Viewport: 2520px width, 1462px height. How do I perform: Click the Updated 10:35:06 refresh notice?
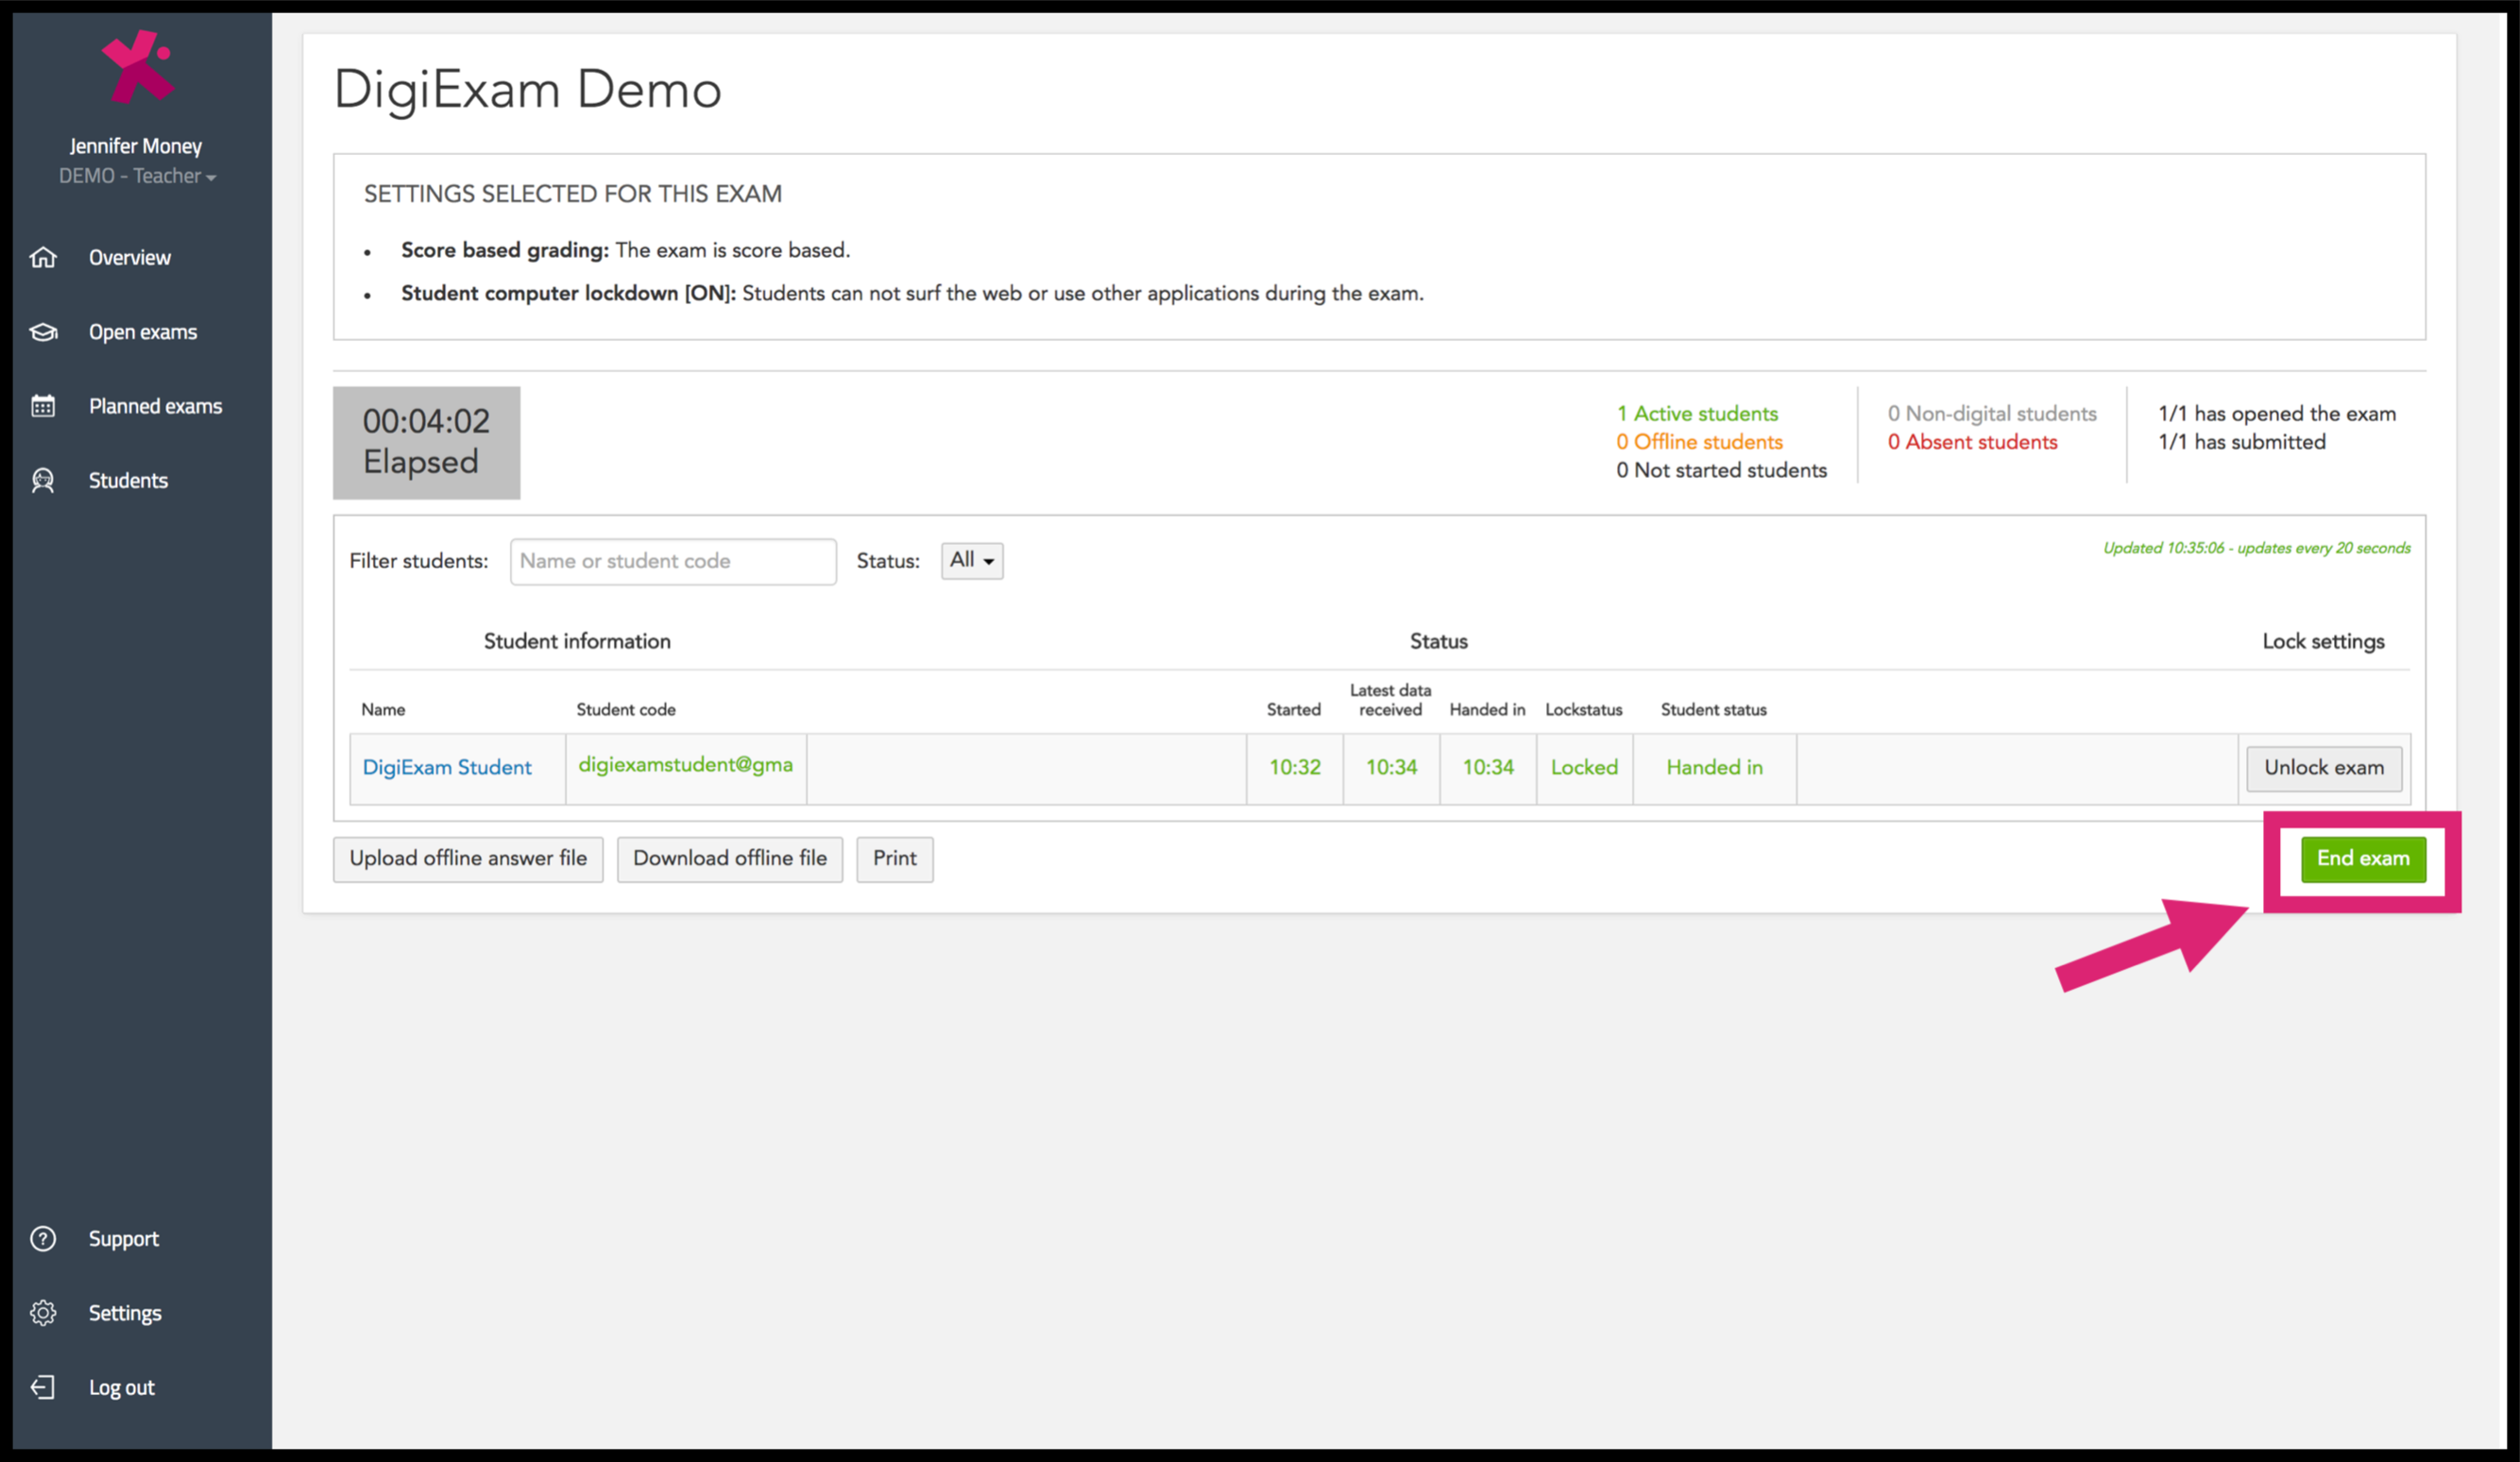(2257, 548)
